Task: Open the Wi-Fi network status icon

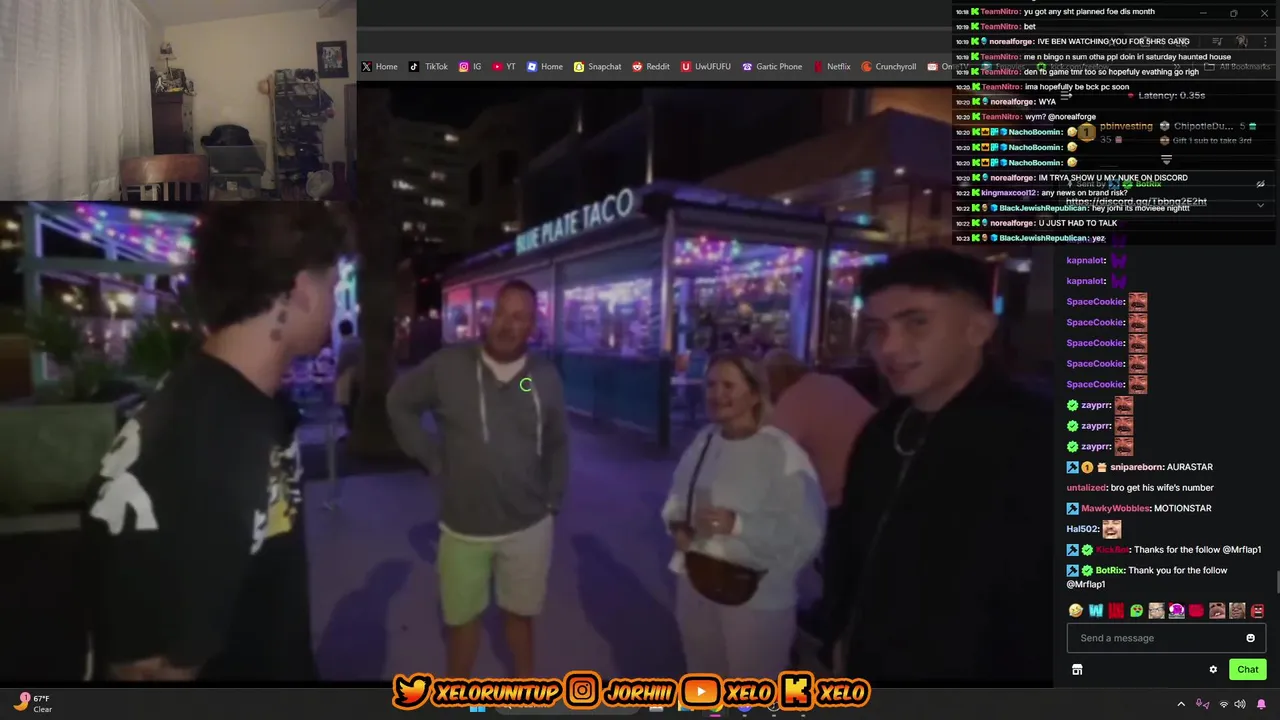Action: (1224, 704)
